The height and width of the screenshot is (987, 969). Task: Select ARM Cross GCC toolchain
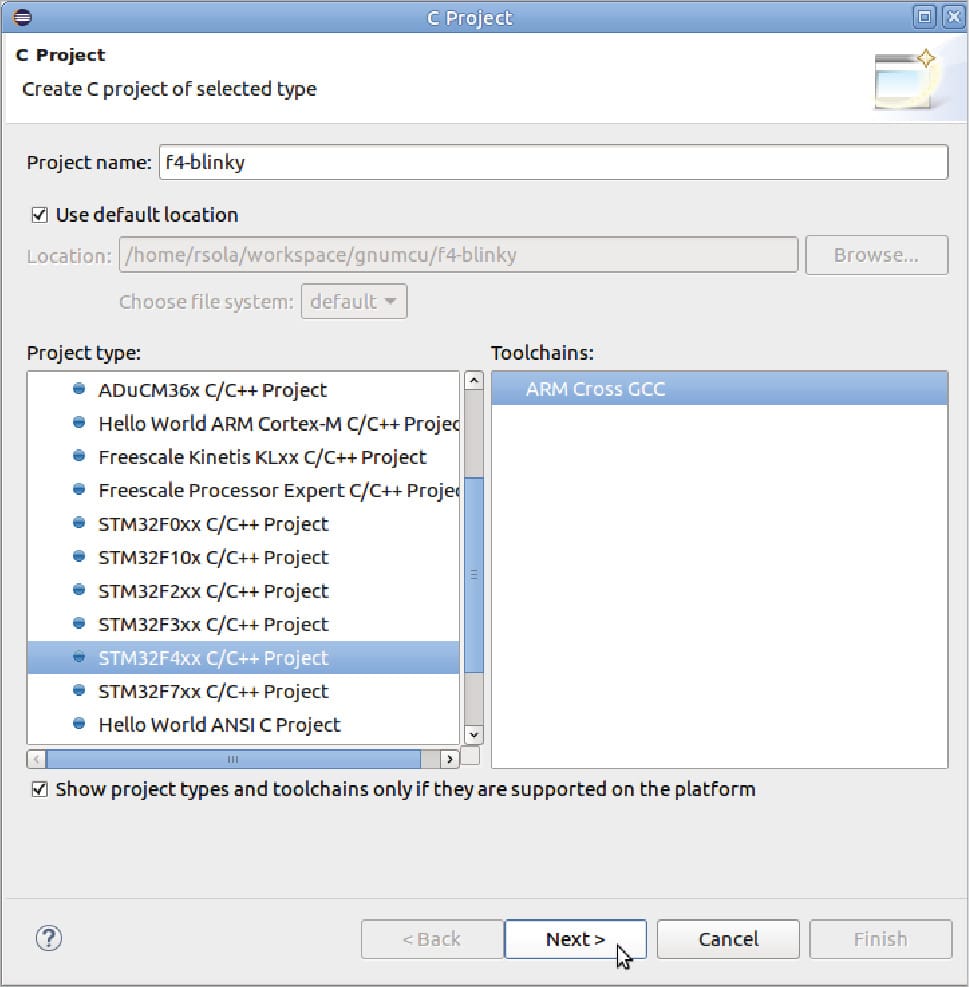pyautogui.click(x=720, y=389)
